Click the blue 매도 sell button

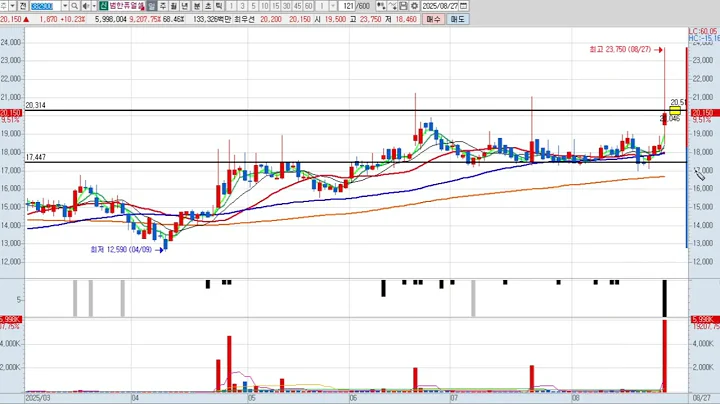(457, 19)
